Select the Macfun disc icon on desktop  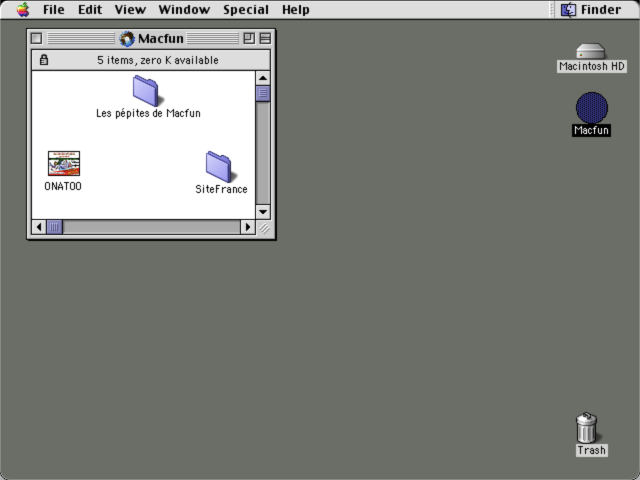(591, 108)
